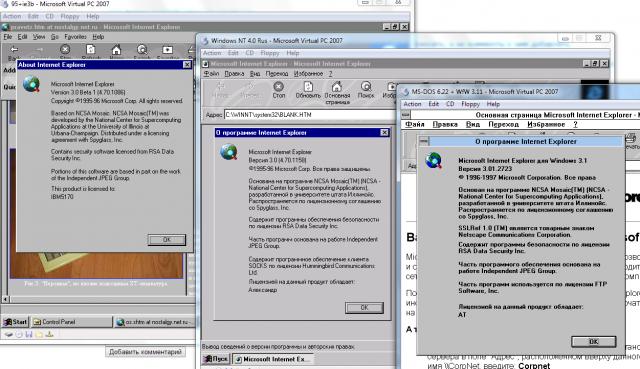Click Favorites icon in 95+ie3b IE toolbar

[x=167, y=50]
